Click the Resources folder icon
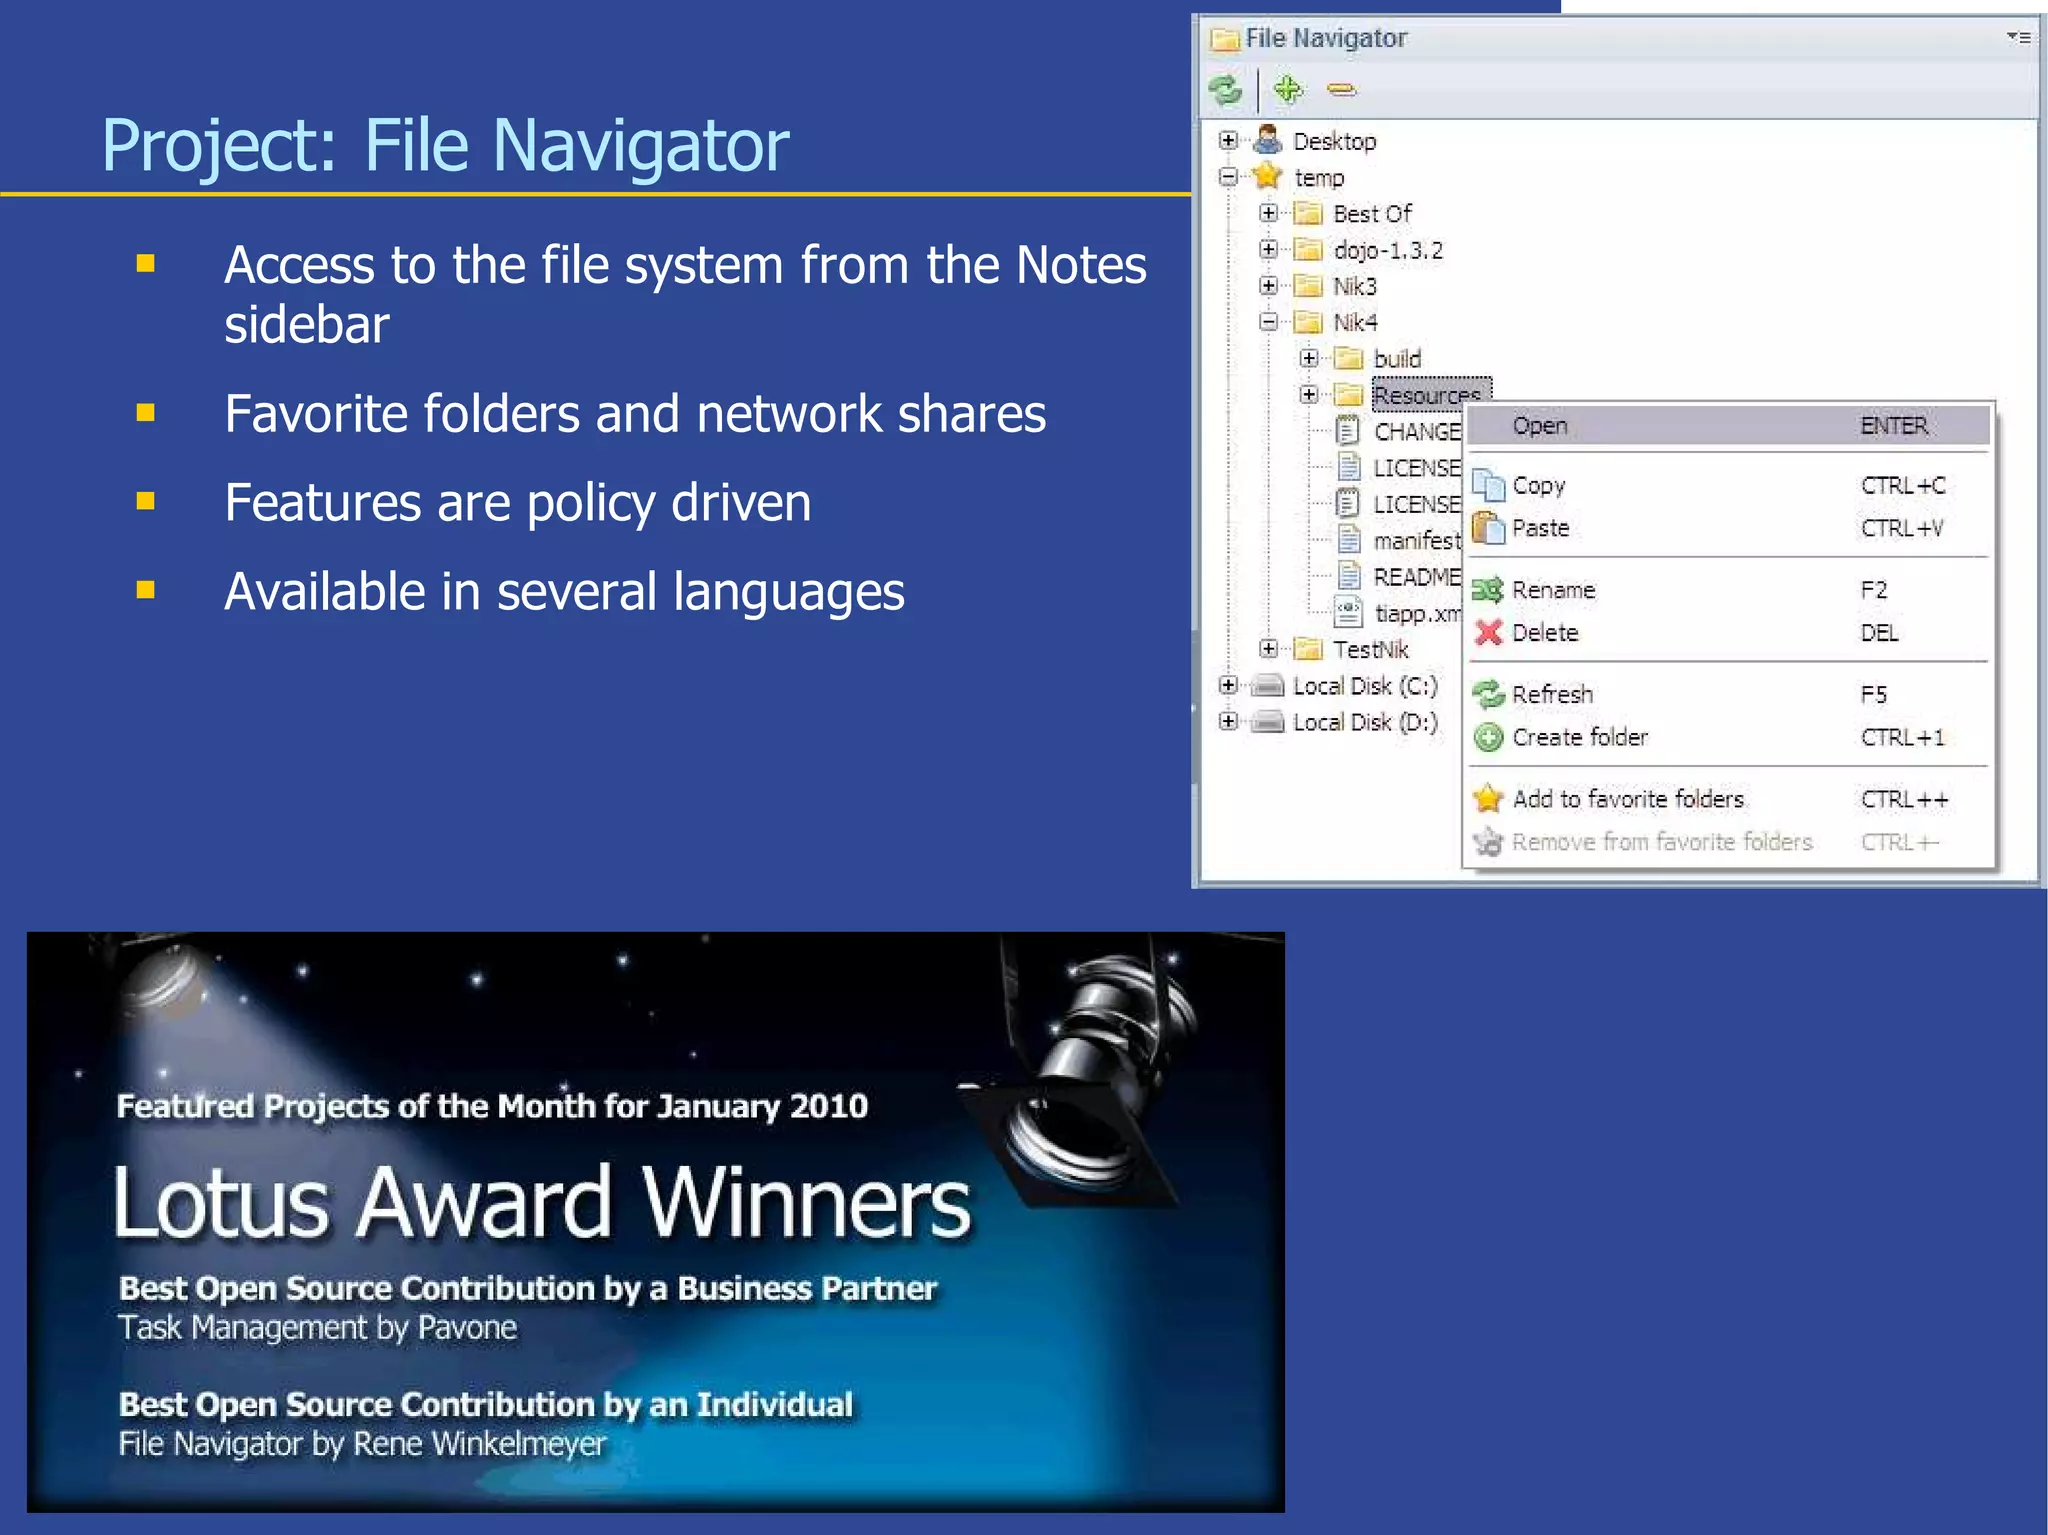Viewport: 2048px width, 1535px height. (x=1349, y=394)
